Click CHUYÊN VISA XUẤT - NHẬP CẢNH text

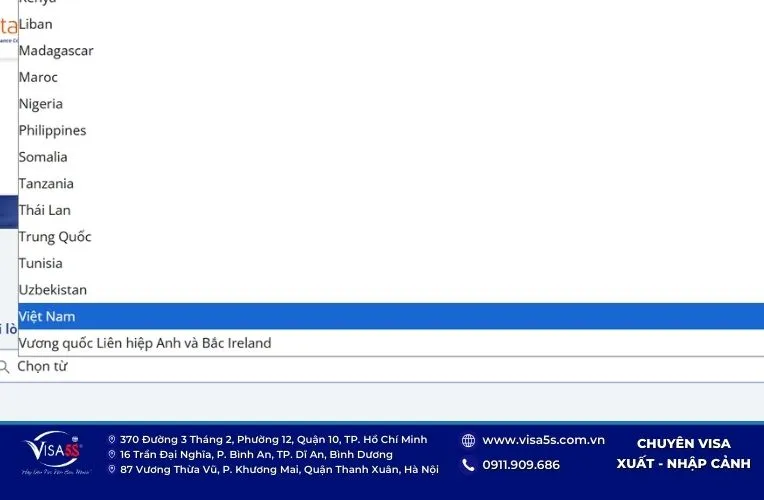pyautogui.click(x=684, y=454)
